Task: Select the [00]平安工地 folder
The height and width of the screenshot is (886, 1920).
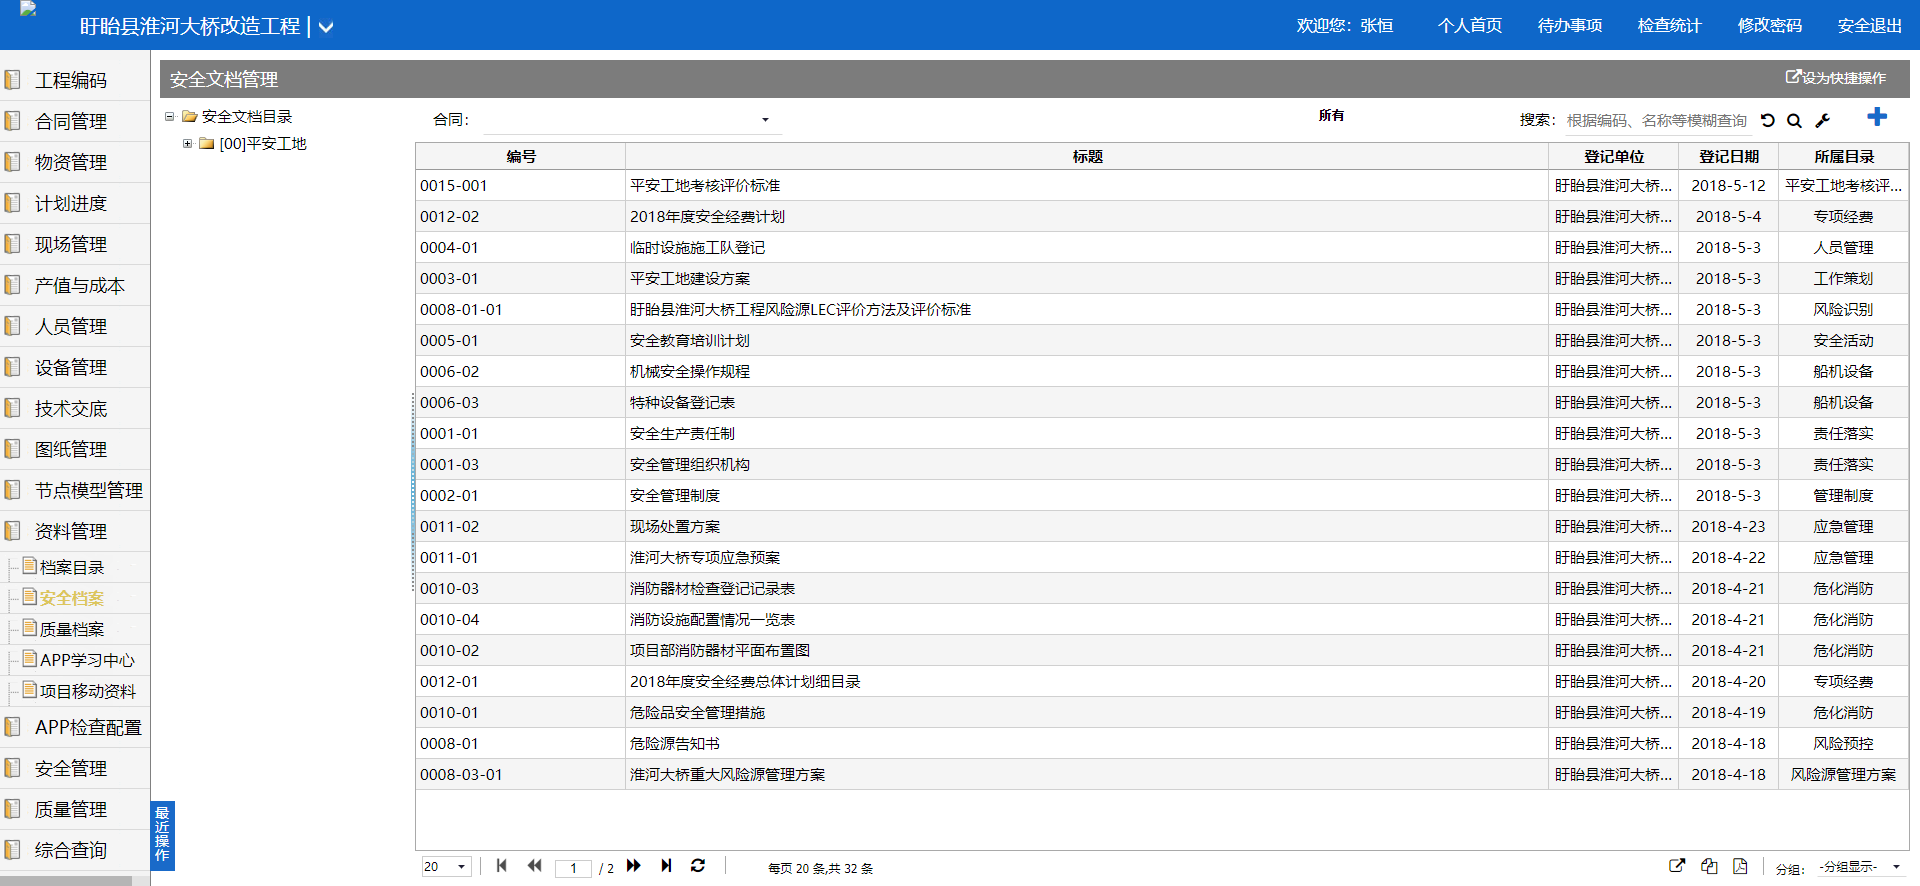Action: point(262,144)
